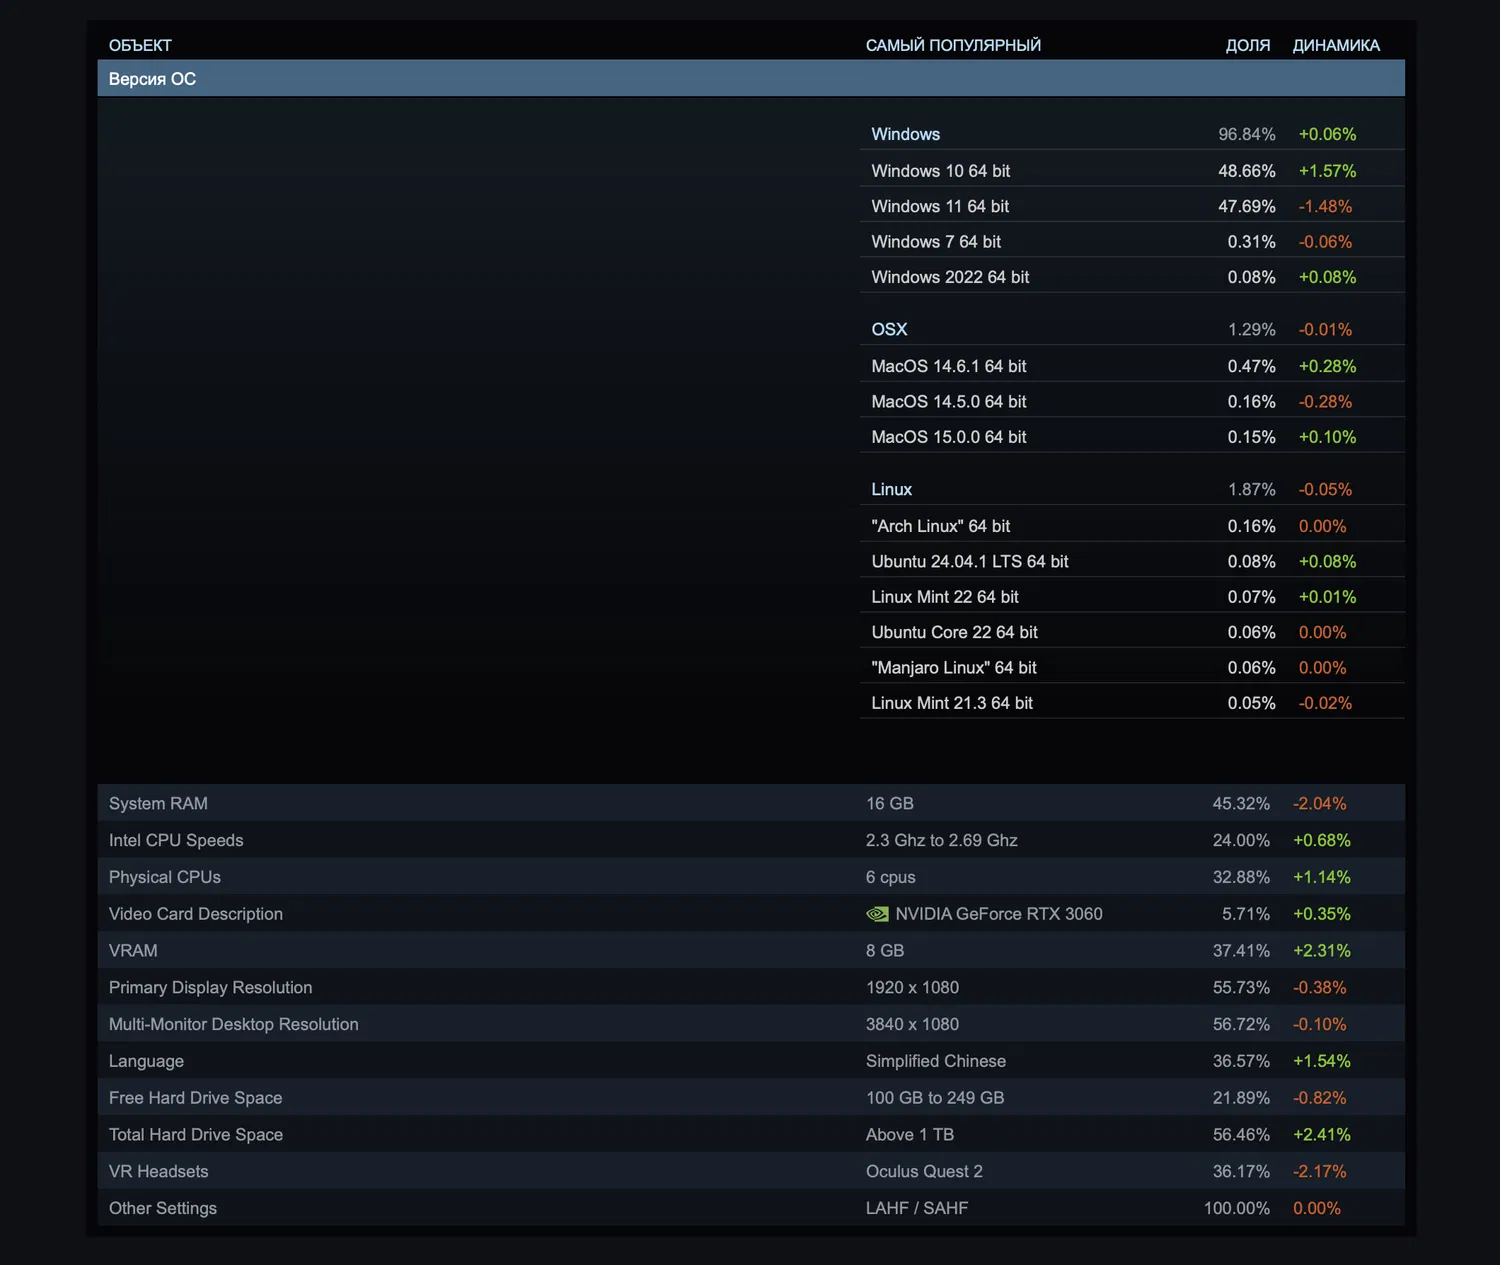The height and width of the screenshot is (1265, 1500).
Task: Click the +0.28% change for MacOS 14.6.1
Action: tap(1327, 366)
